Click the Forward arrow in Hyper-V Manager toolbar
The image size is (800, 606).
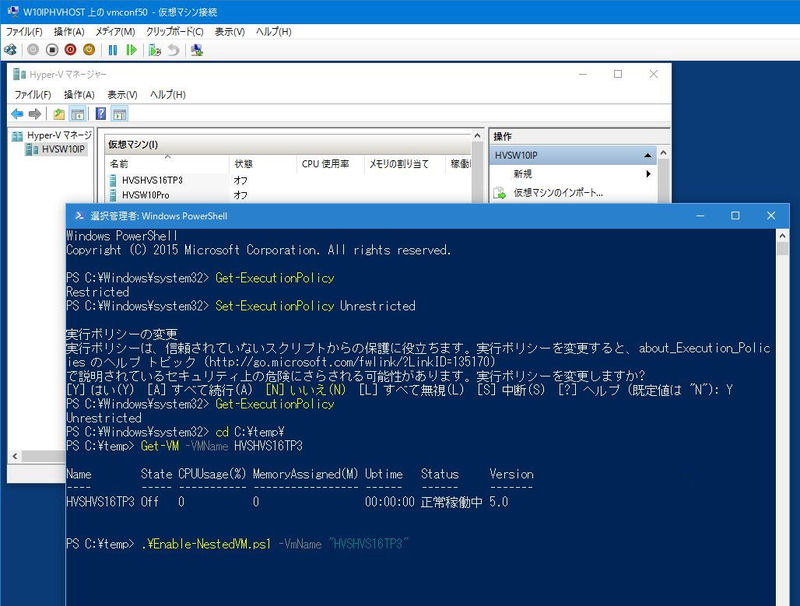[35, 114]
